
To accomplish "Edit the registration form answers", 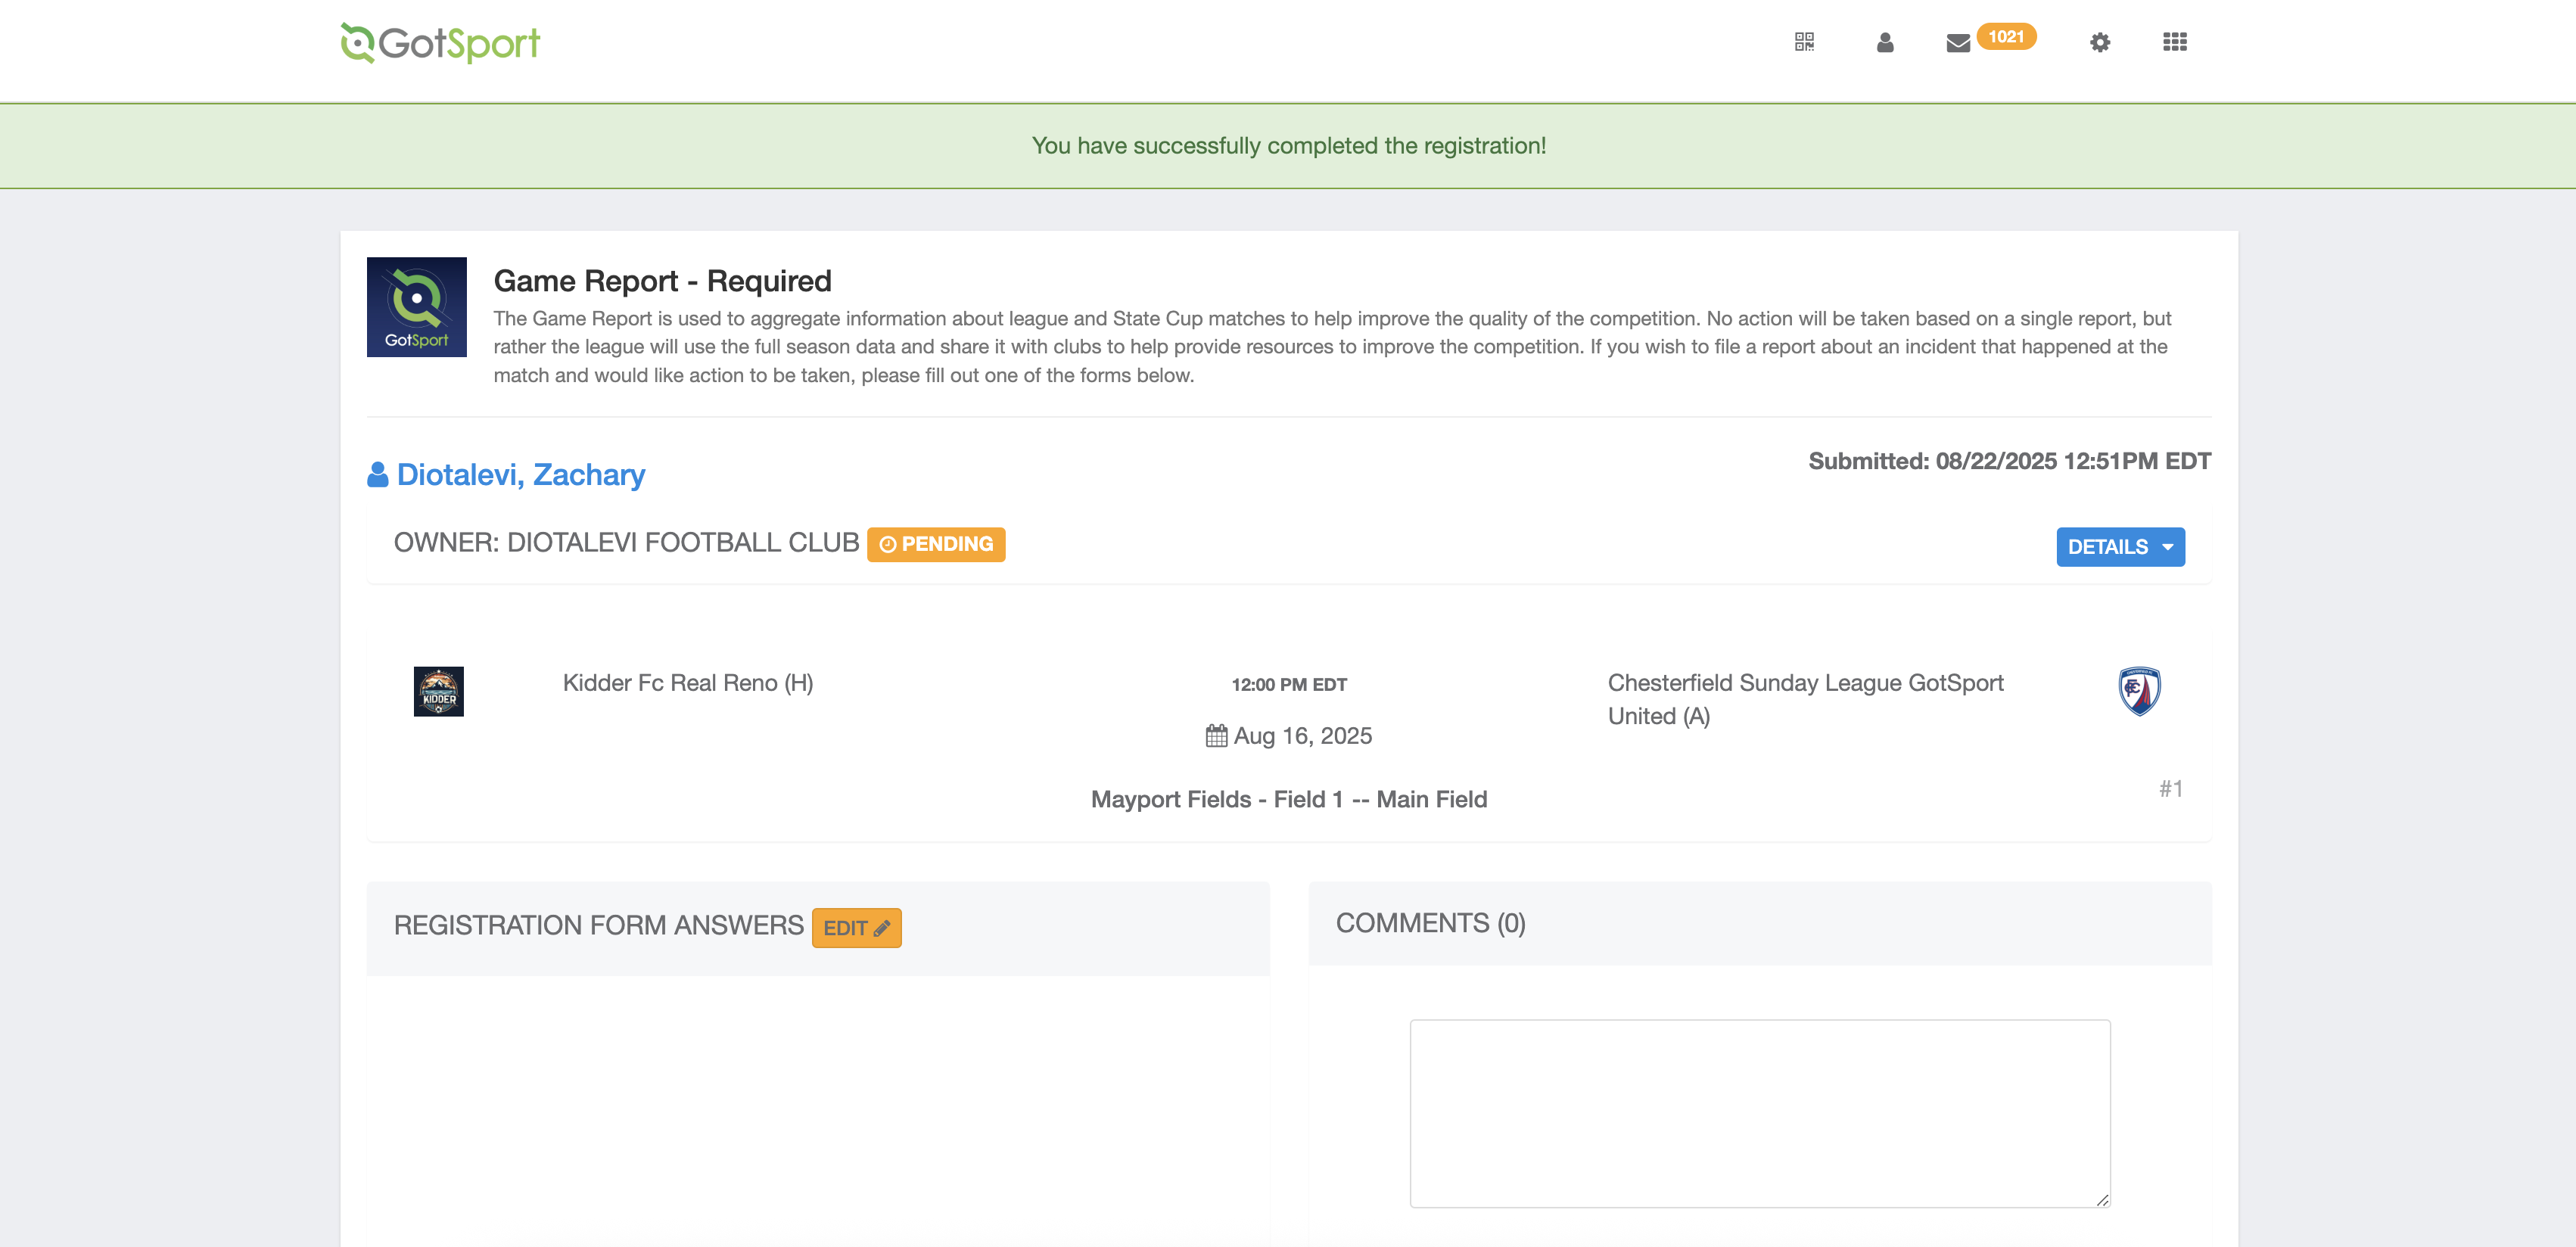I will pos(856,928).
